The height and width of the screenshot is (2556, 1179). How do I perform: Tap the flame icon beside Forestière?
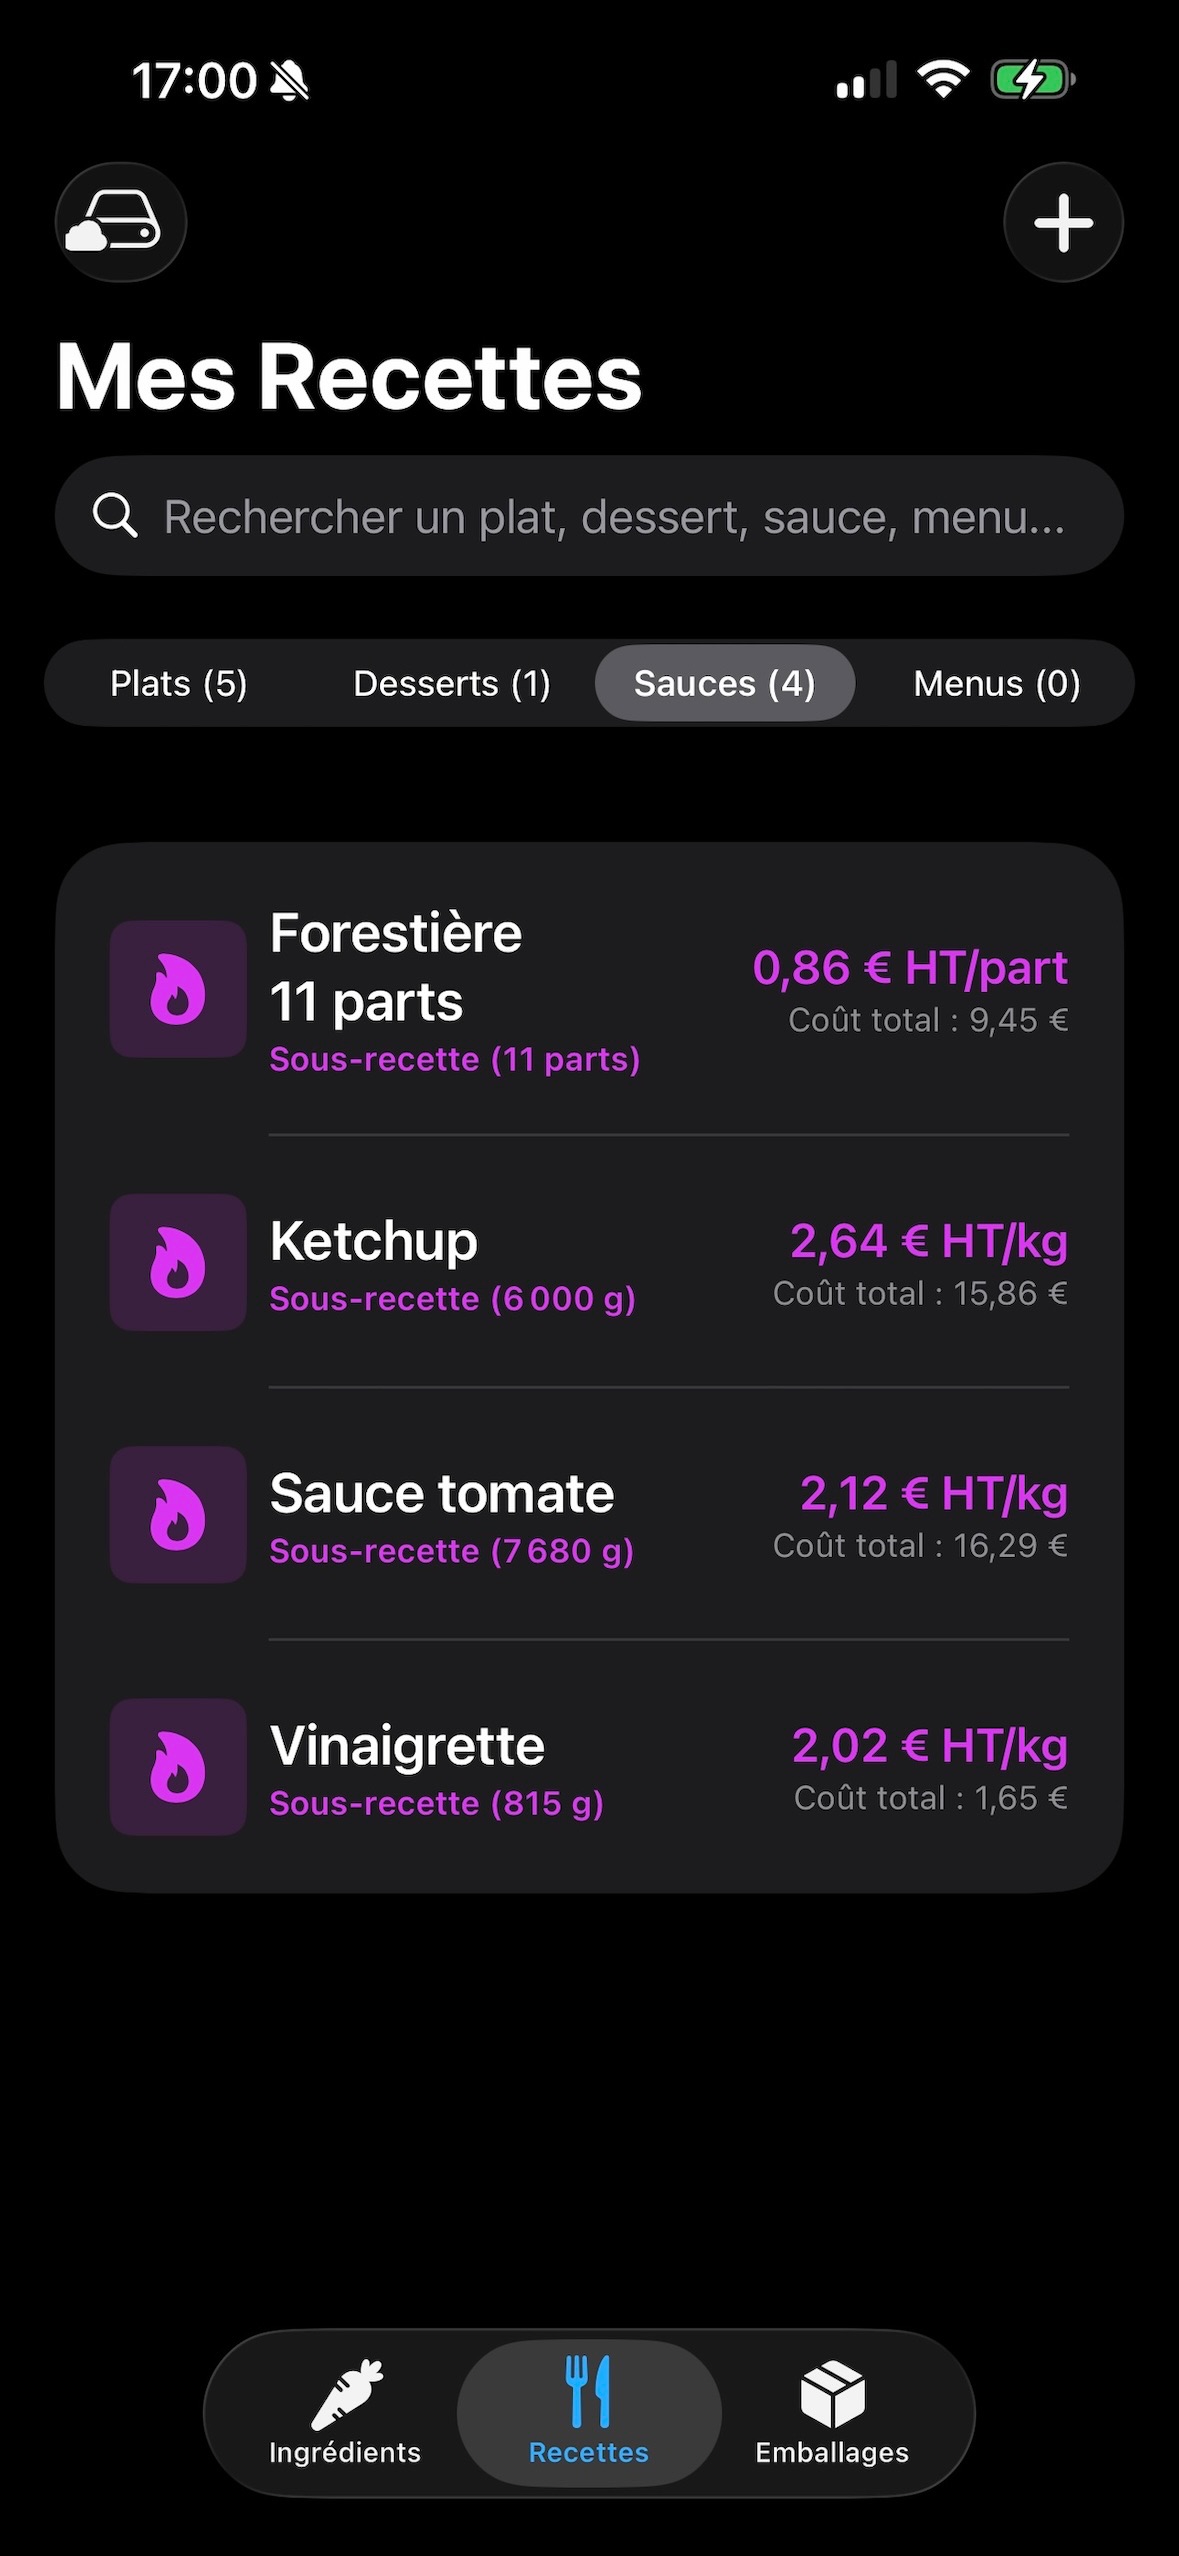pos(178,989)
